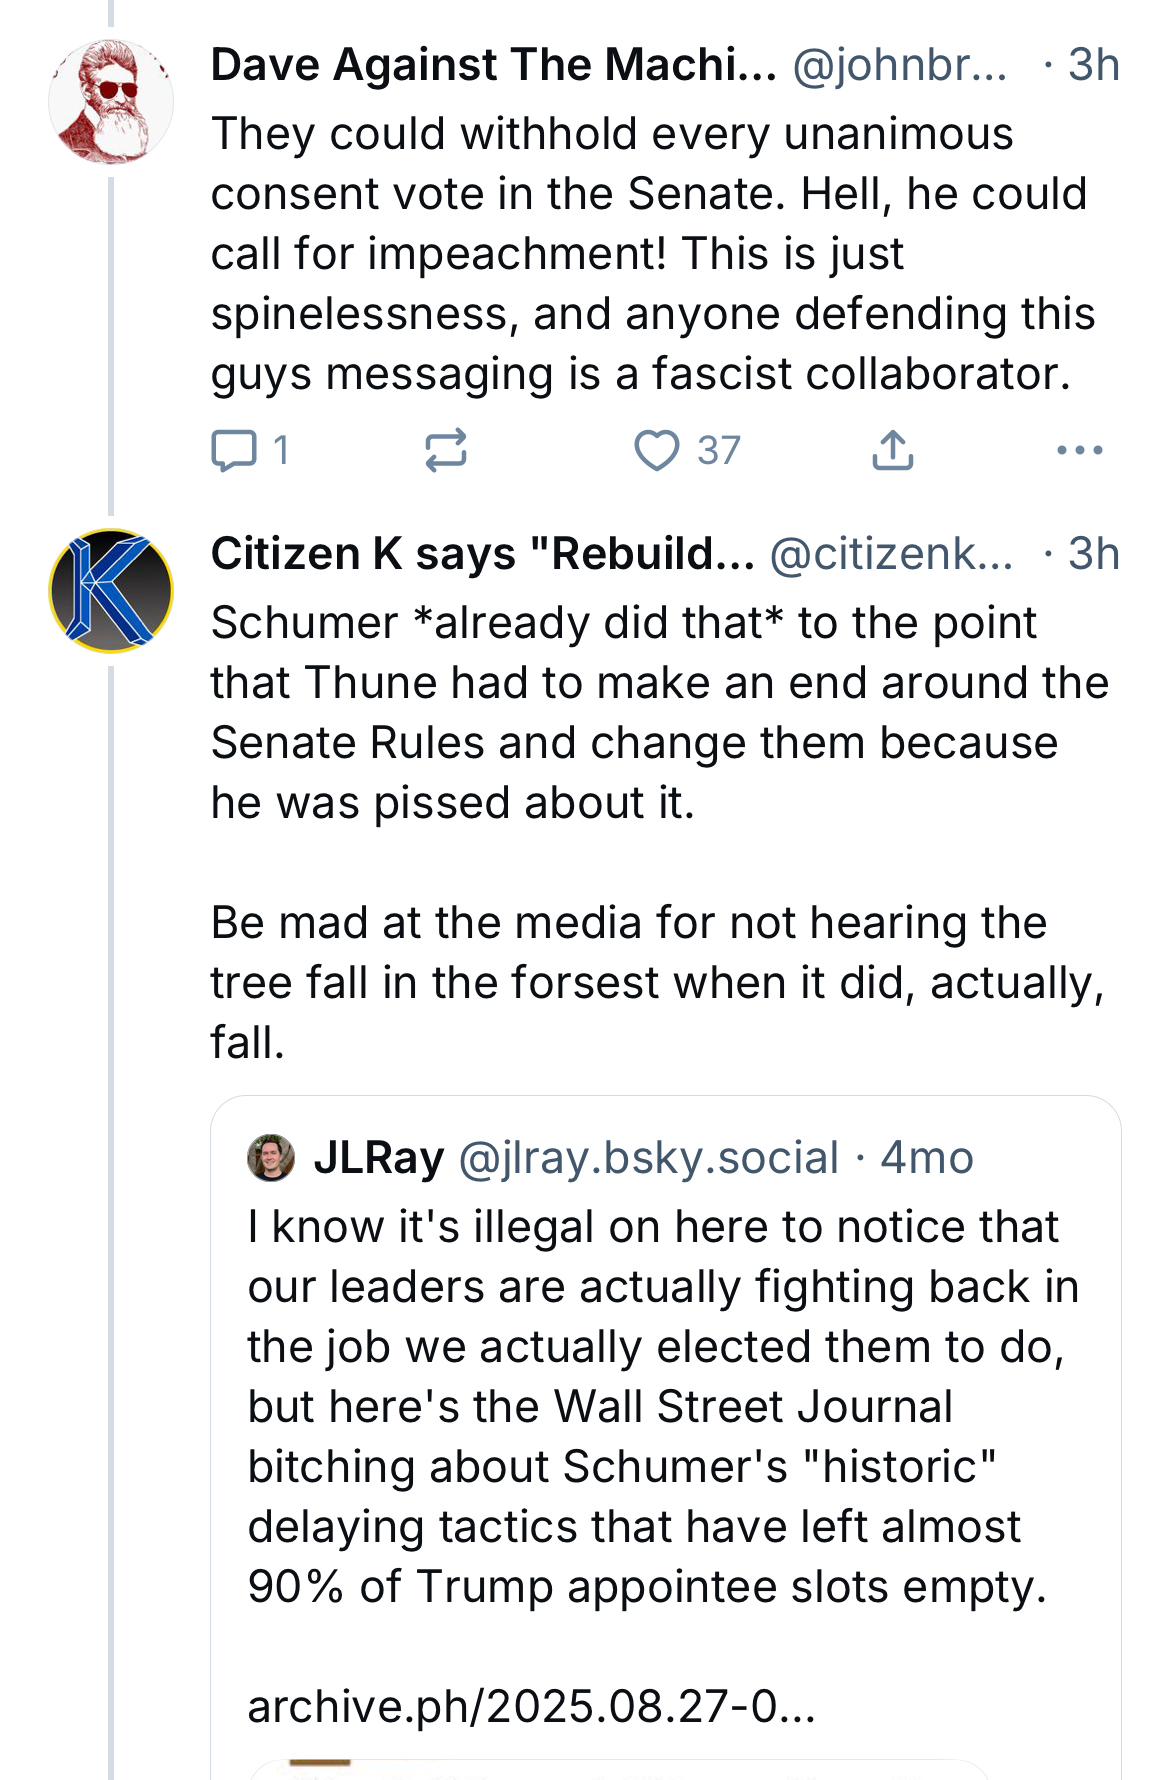The height and width of the screenshot is (1780, 1170).
Task: Open Dave Against The Machine's display name
Action: click(x=493, y=65)
